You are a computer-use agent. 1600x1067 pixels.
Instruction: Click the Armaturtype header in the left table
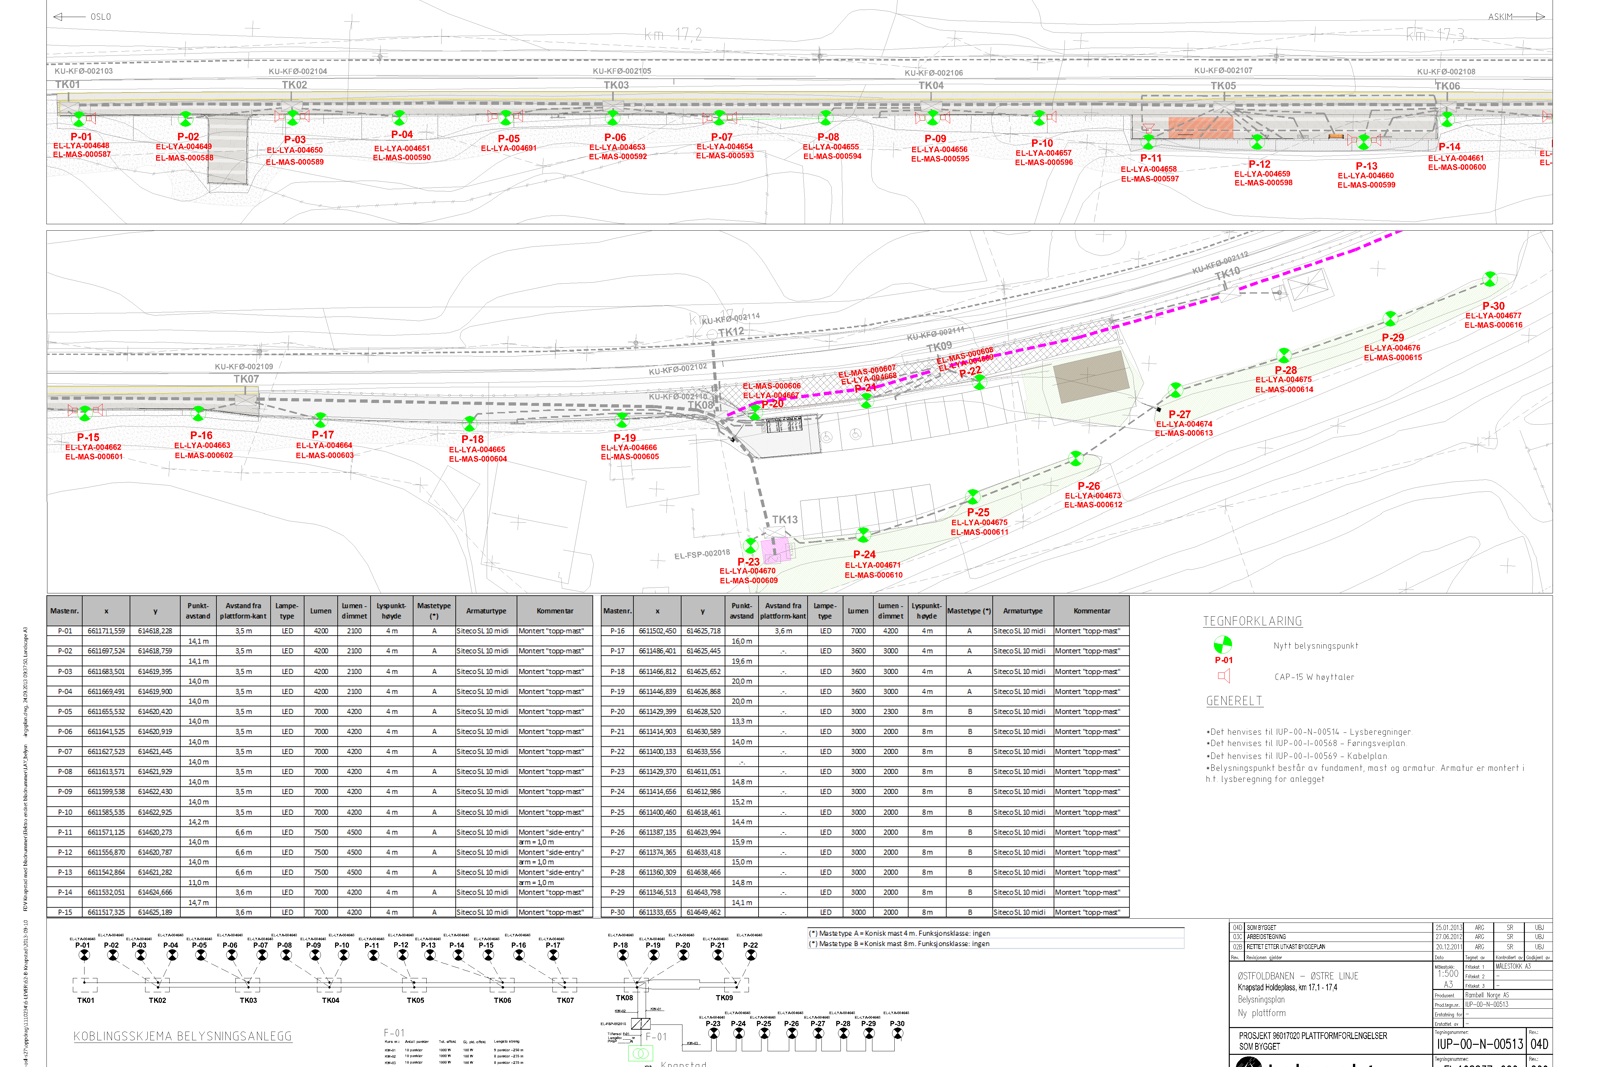coord(486,610)
